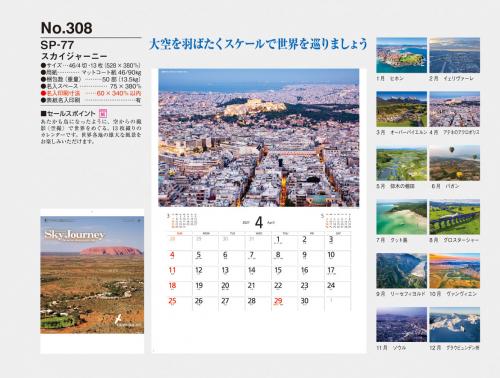Select red holiday date 29
The image size is (500, 378).
[278, 301]
